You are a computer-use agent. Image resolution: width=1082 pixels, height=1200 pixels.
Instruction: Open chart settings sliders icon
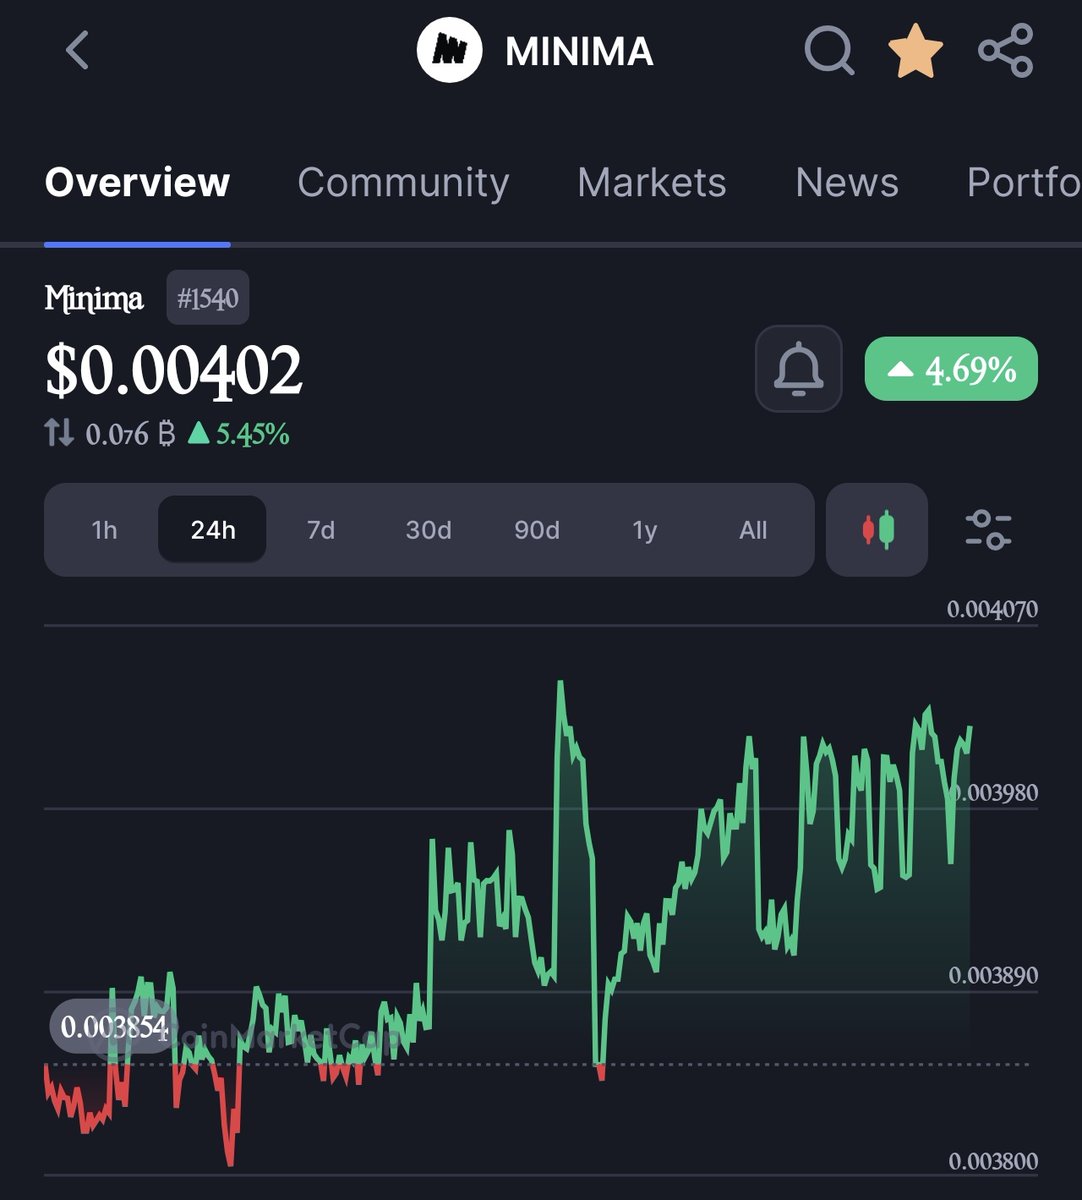(988, 530)
